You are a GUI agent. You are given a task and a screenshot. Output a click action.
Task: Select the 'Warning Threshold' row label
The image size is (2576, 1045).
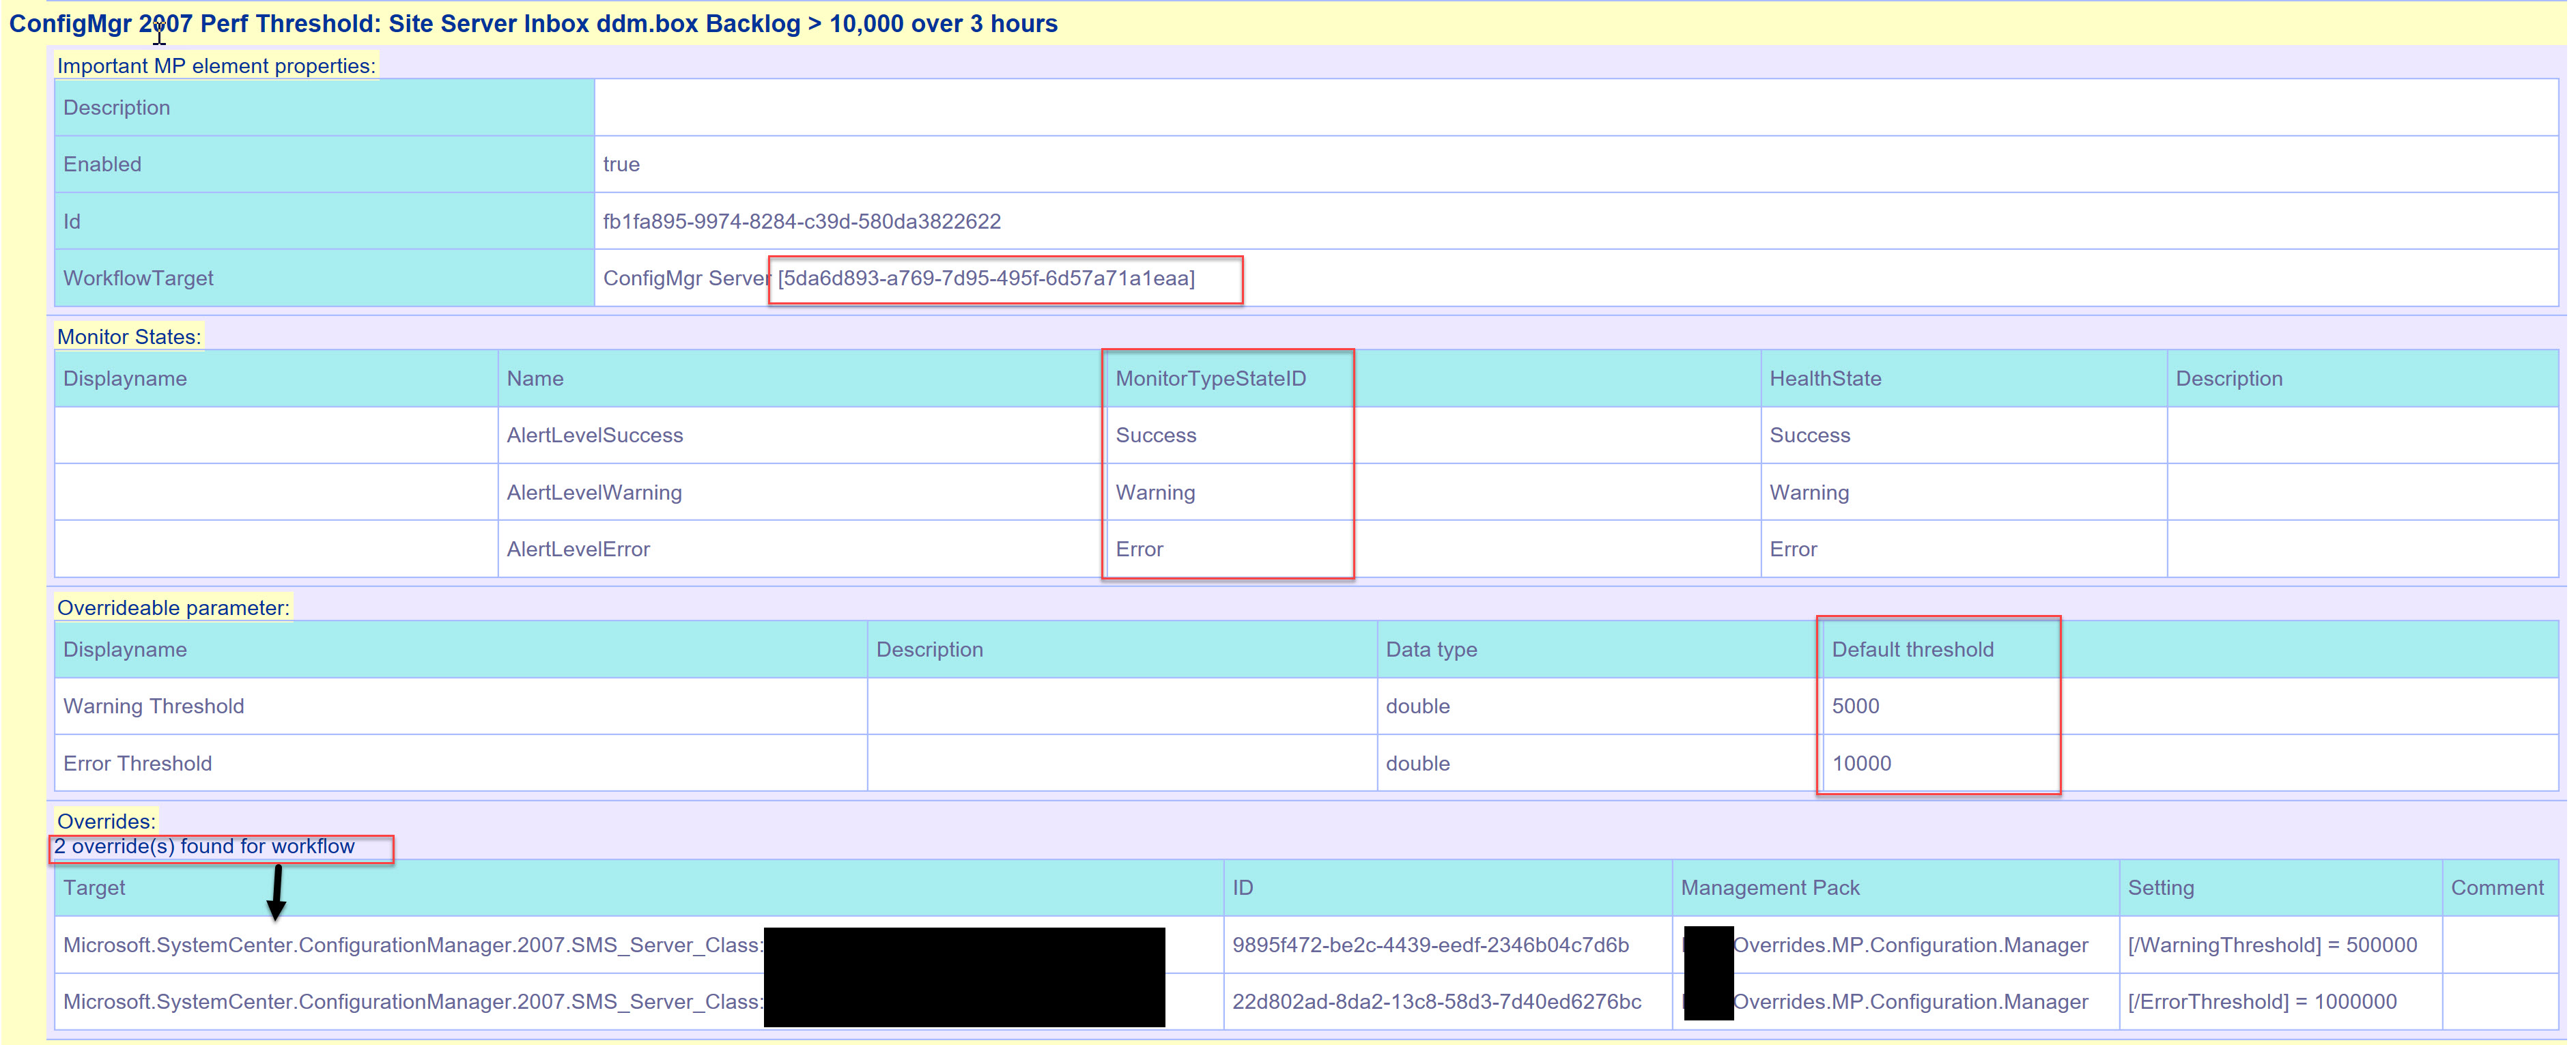(153, 706)
